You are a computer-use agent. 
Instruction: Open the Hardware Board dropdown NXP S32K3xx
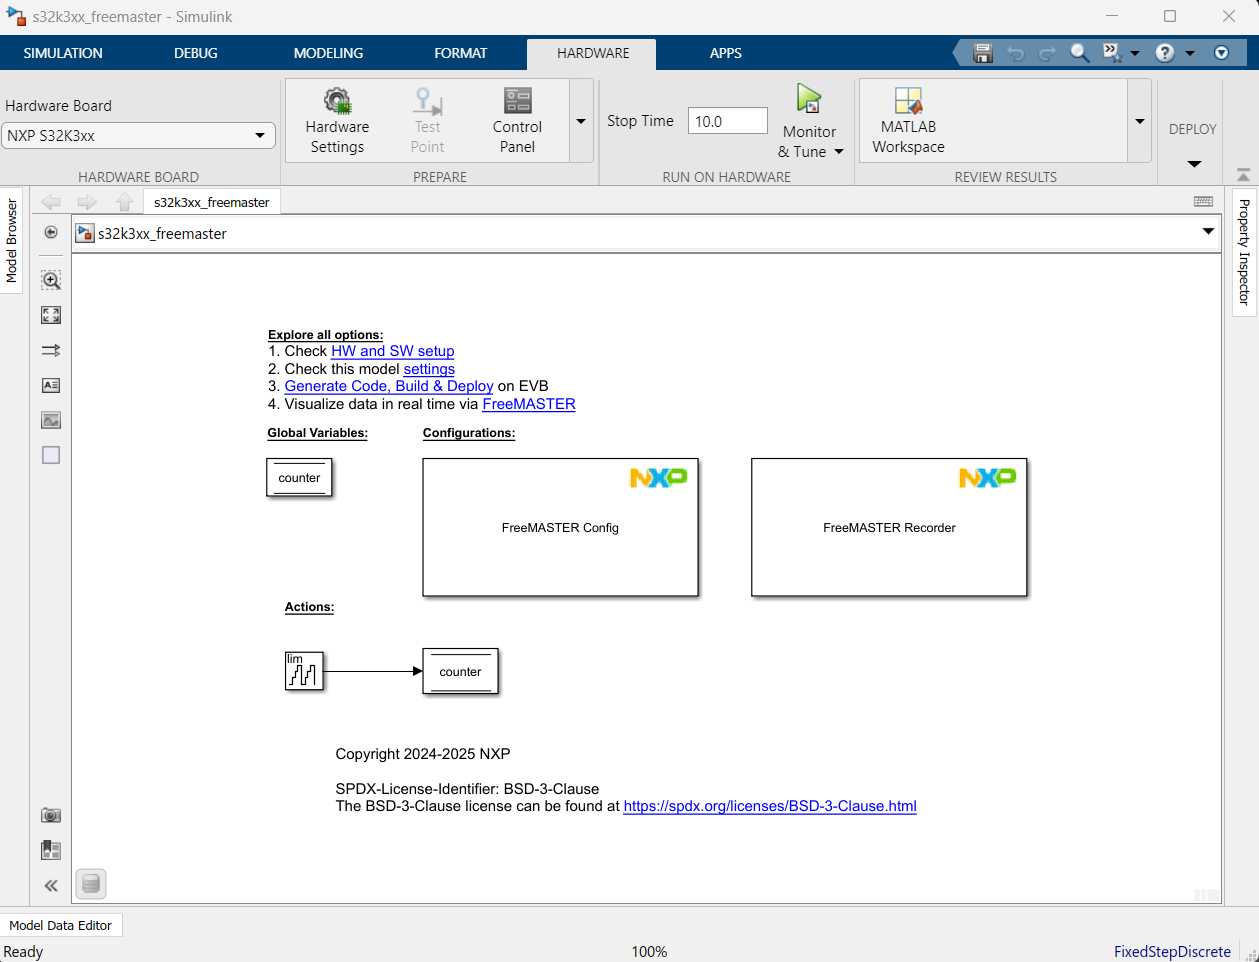coord(138,135)
